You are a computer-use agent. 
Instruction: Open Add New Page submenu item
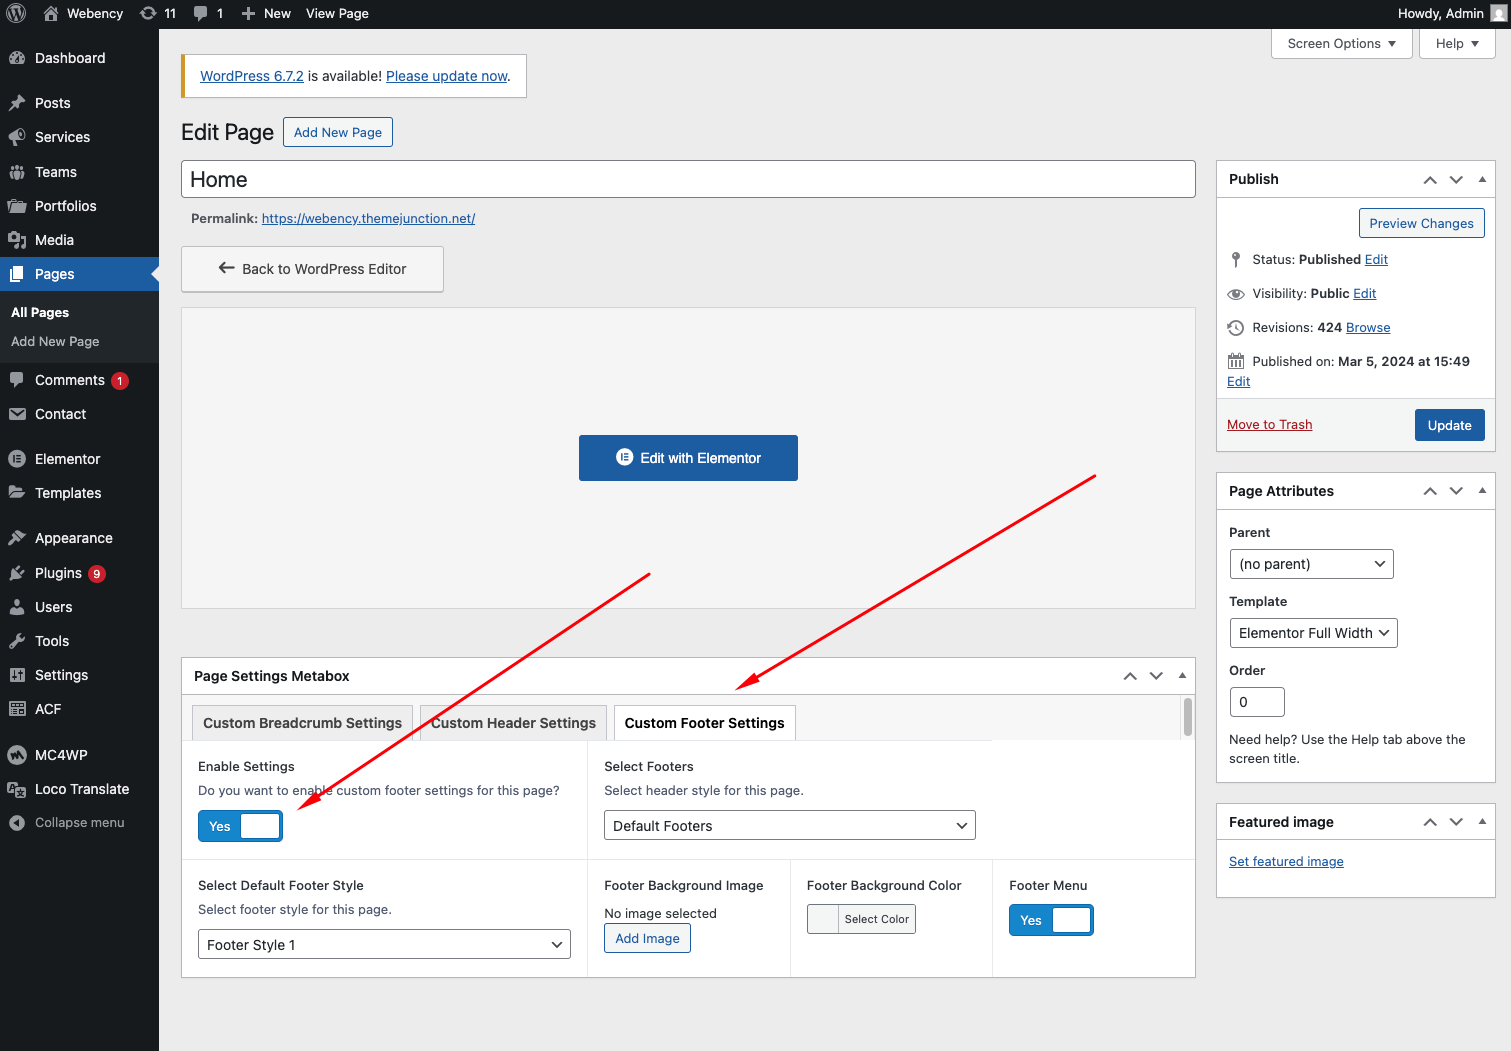55,341
